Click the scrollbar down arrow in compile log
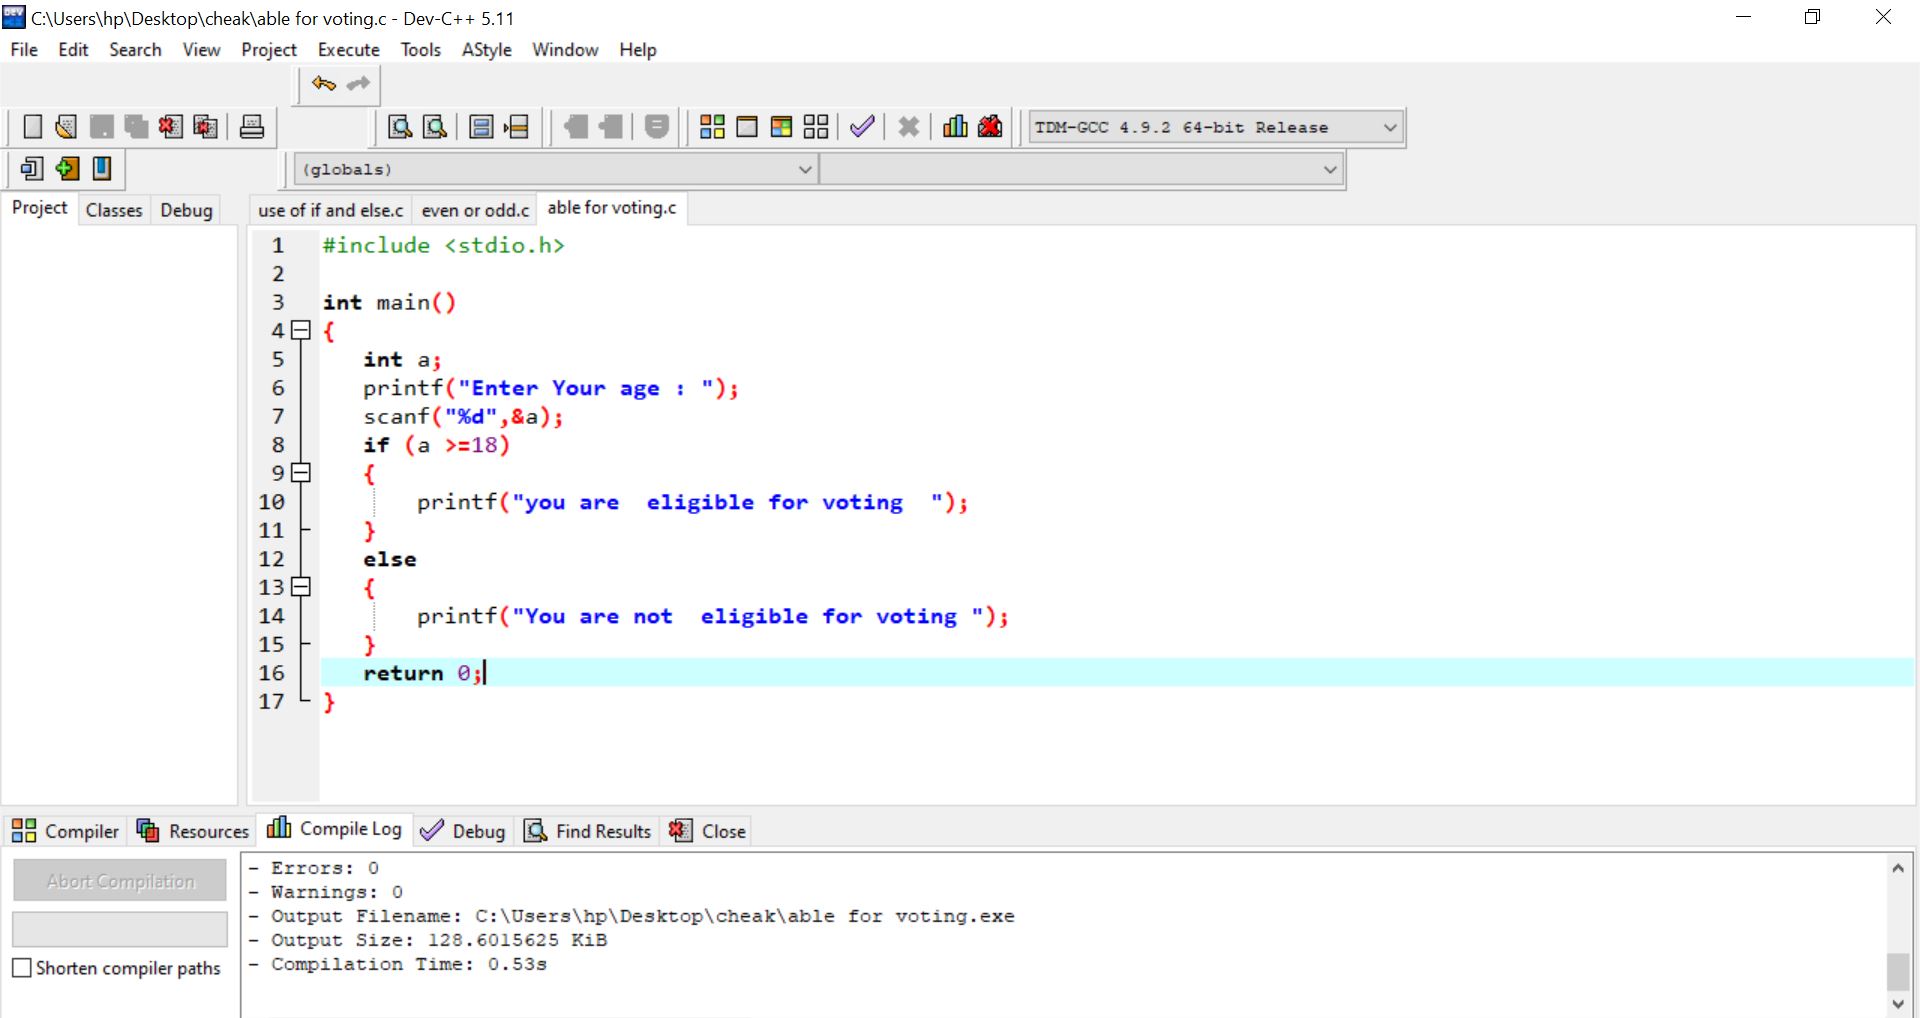Image resolution: width=1920 pixels, height=1018 pixels. pos(1897,1005)
